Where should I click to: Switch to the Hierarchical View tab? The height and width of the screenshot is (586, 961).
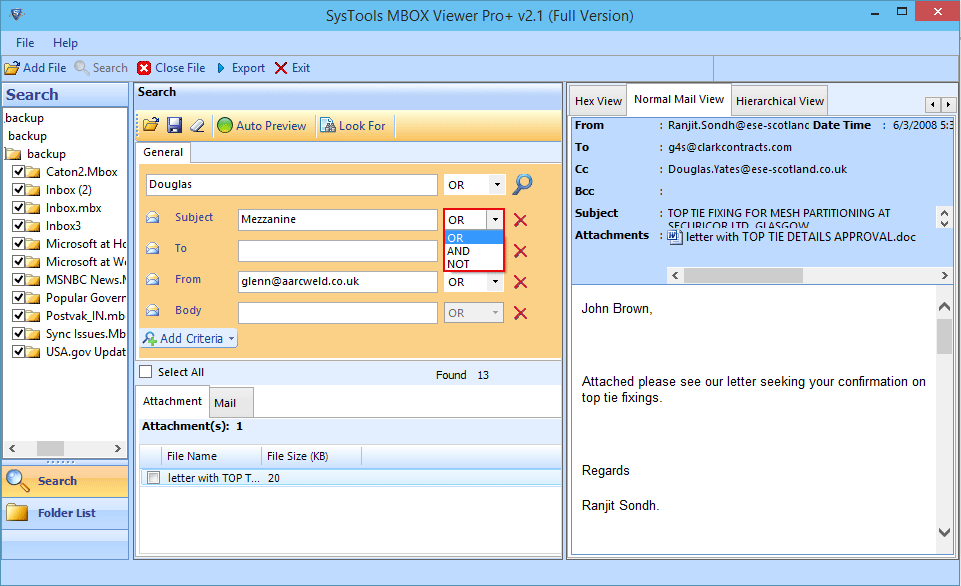[x=780, y=101]
